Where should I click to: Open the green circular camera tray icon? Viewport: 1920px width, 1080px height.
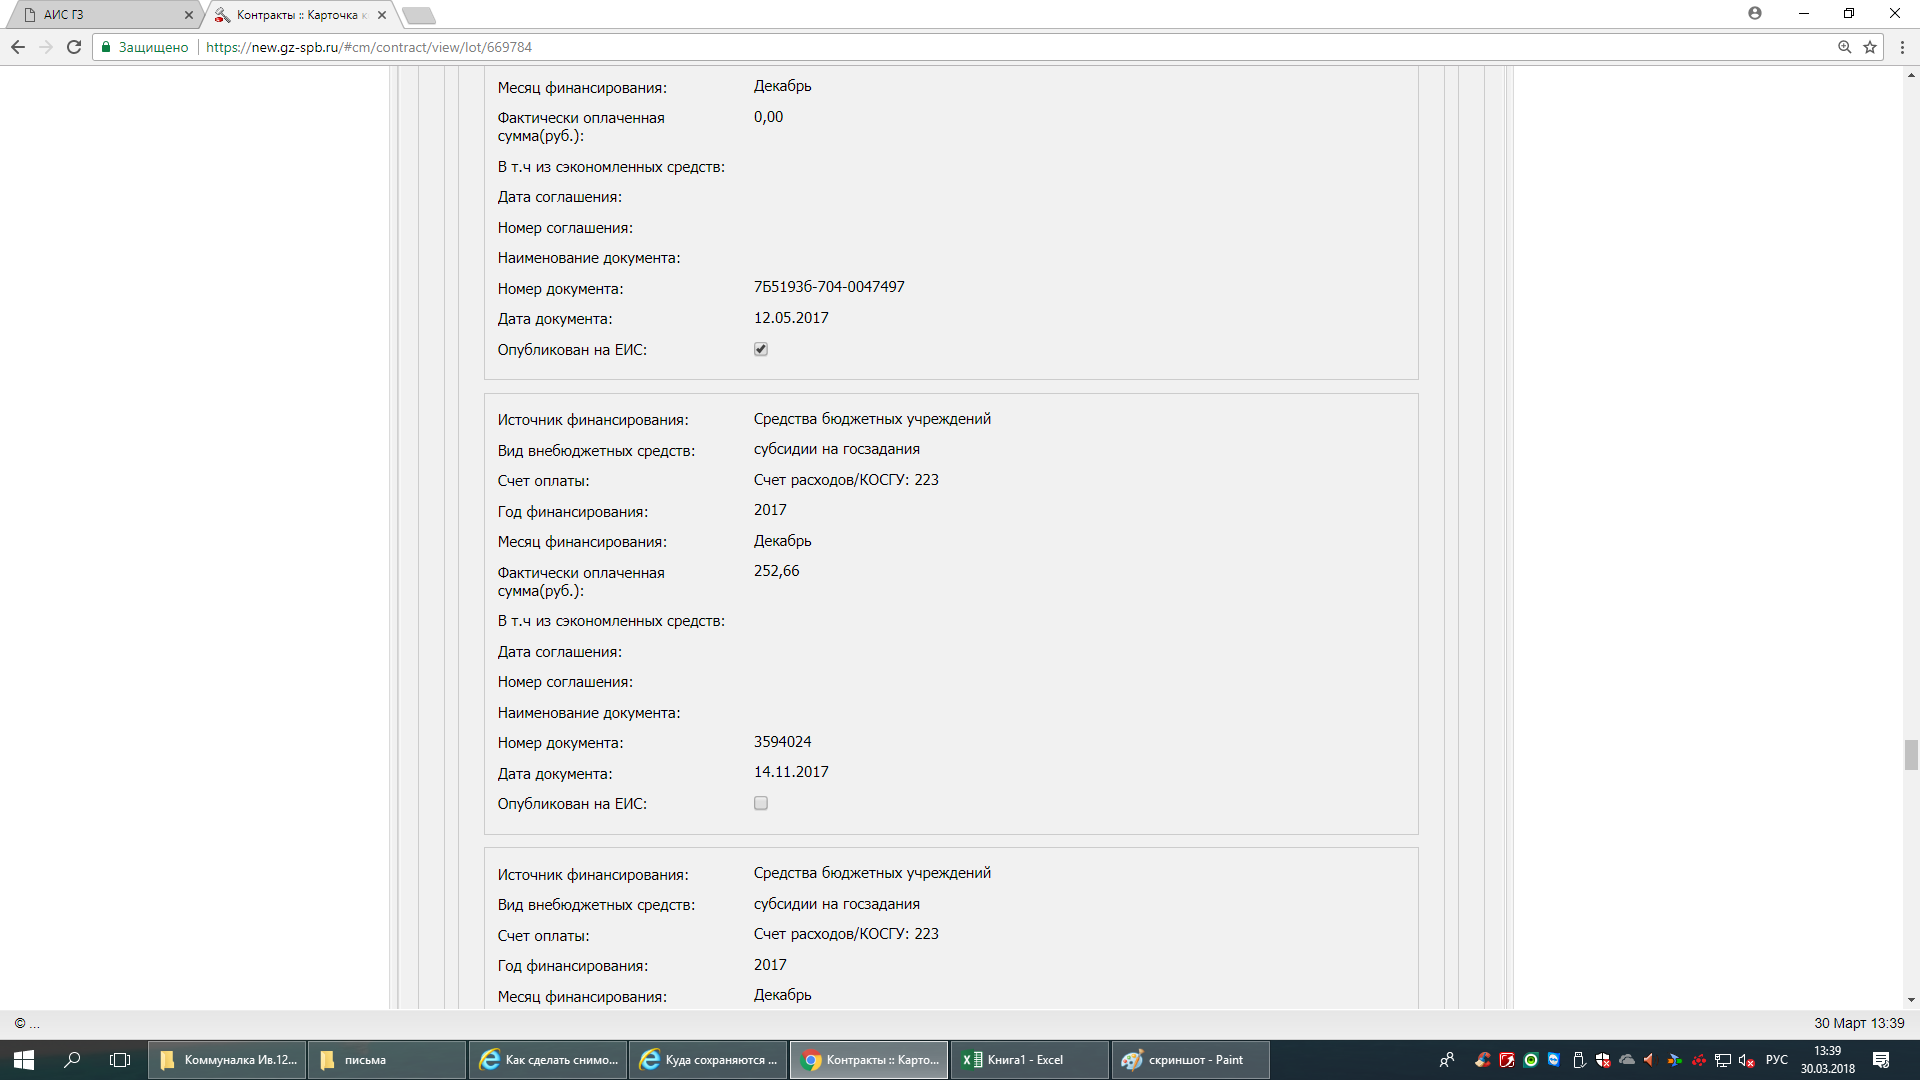[x=1531, y=1060]
